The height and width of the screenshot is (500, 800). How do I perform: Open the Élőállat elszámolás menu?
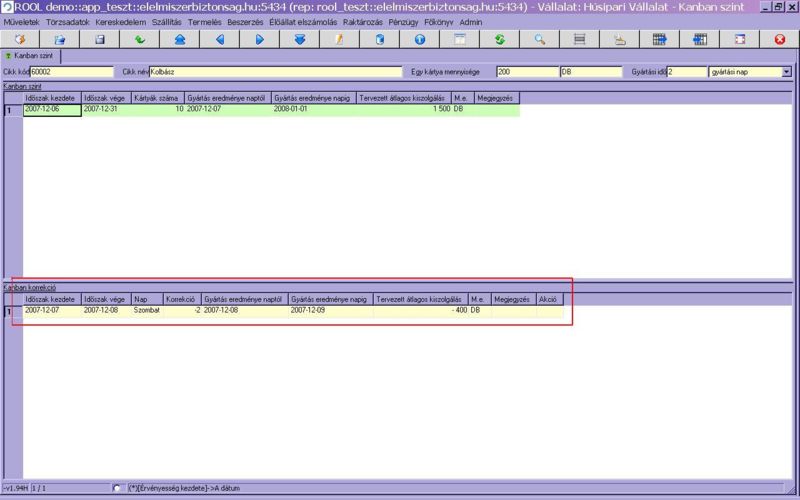[x=303, y=22]
